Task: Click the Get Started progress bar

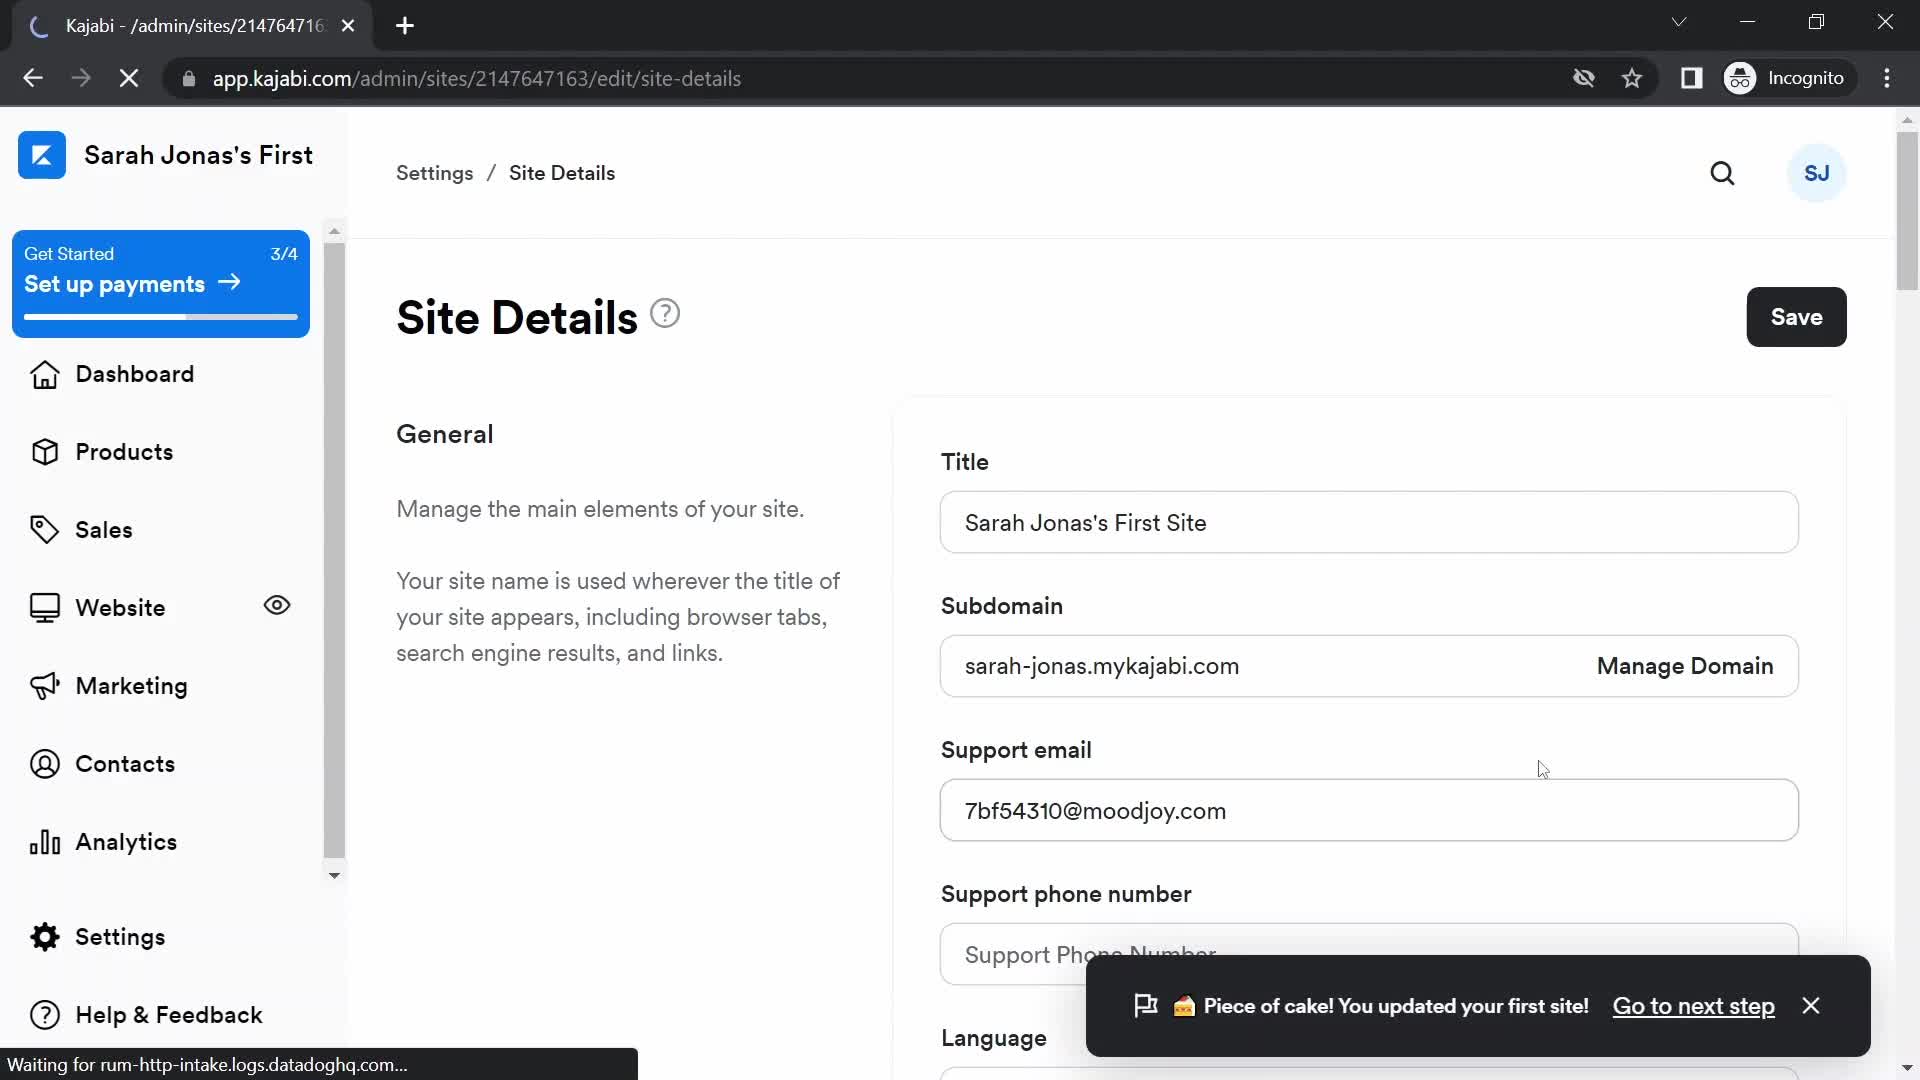Action: pos(161,317)
